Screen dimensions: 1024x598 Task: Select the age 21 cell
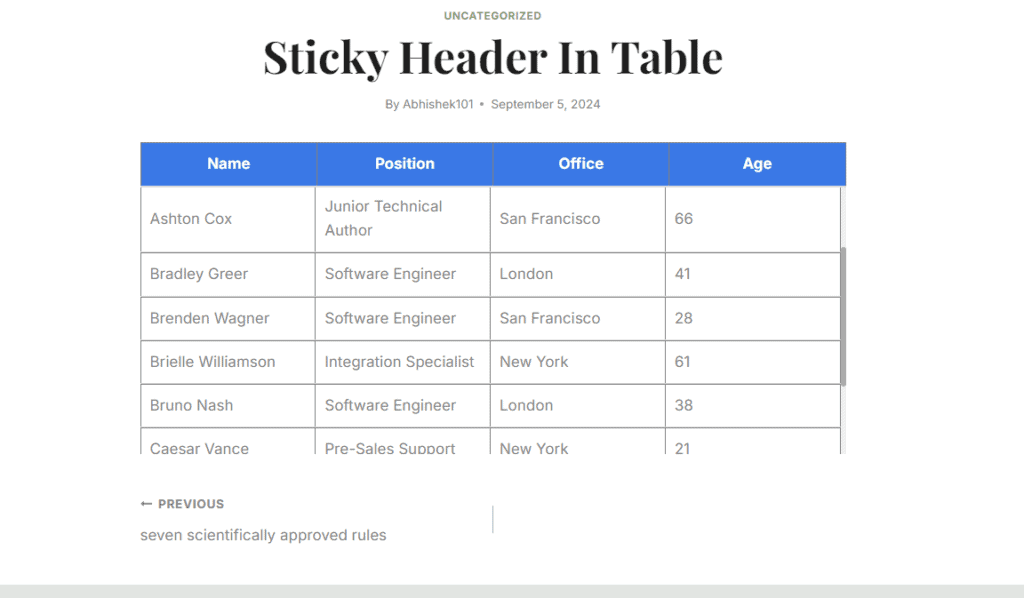(x=753, y=442)
